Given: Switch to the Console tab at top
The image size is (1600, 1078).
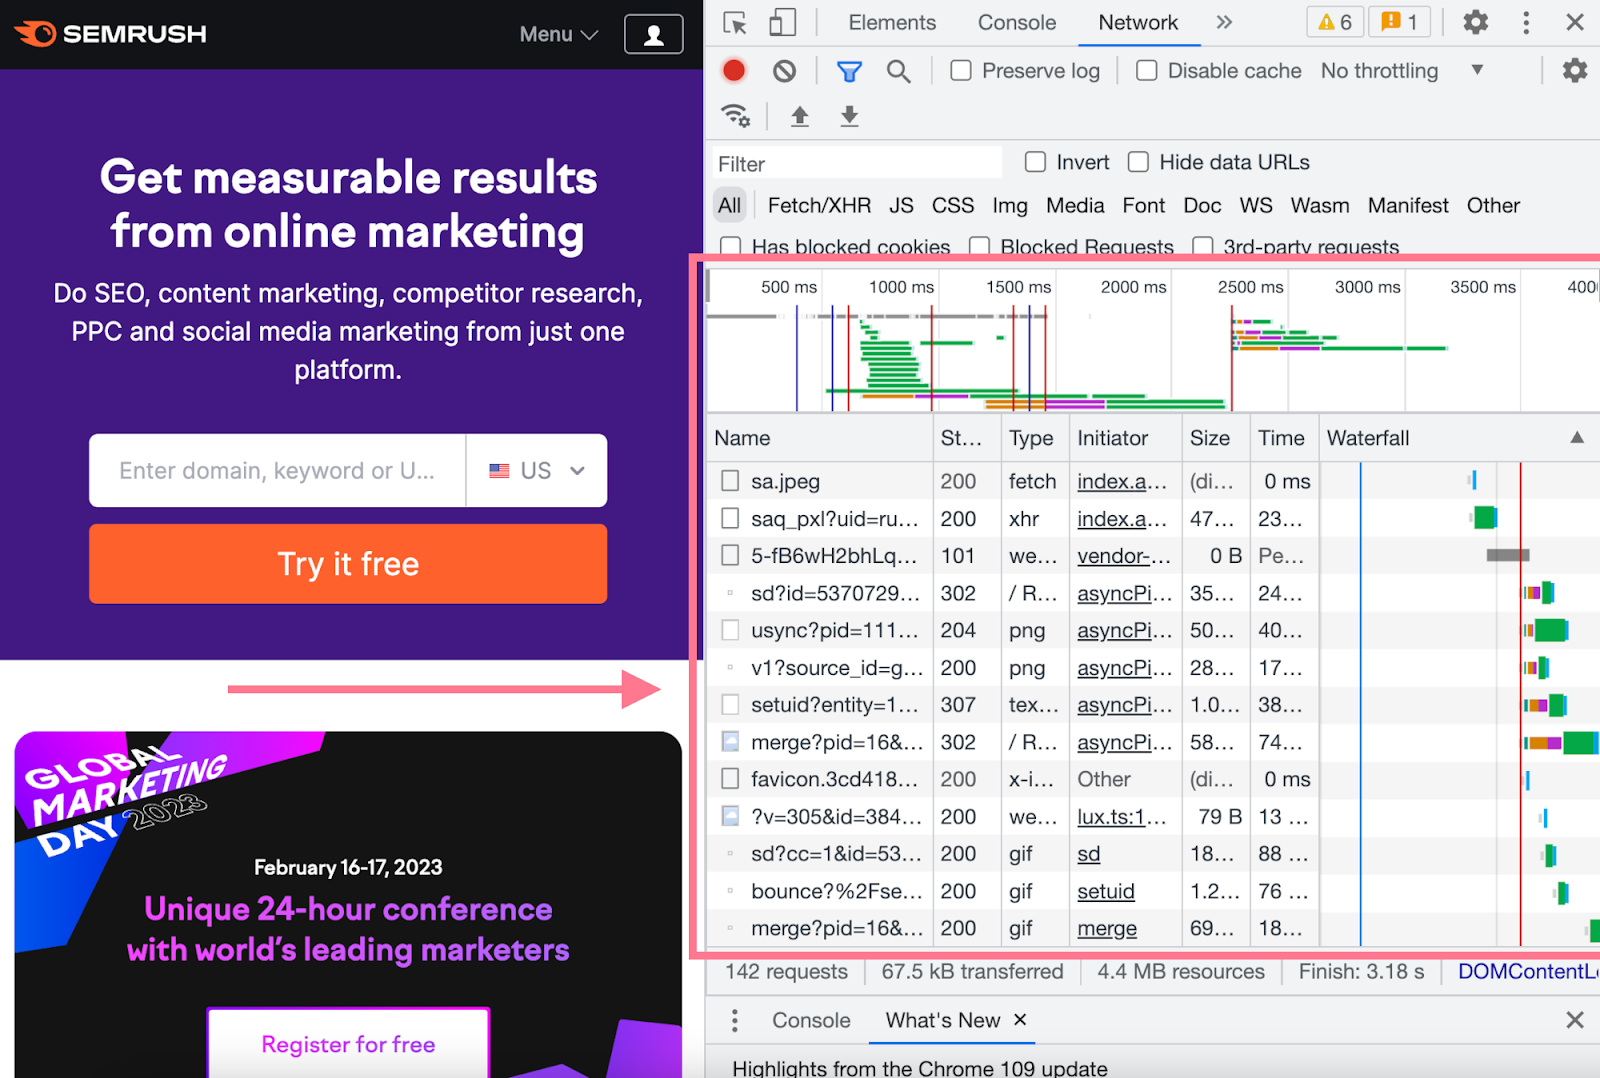Looking at the screenshot, I should (1016, 23).
